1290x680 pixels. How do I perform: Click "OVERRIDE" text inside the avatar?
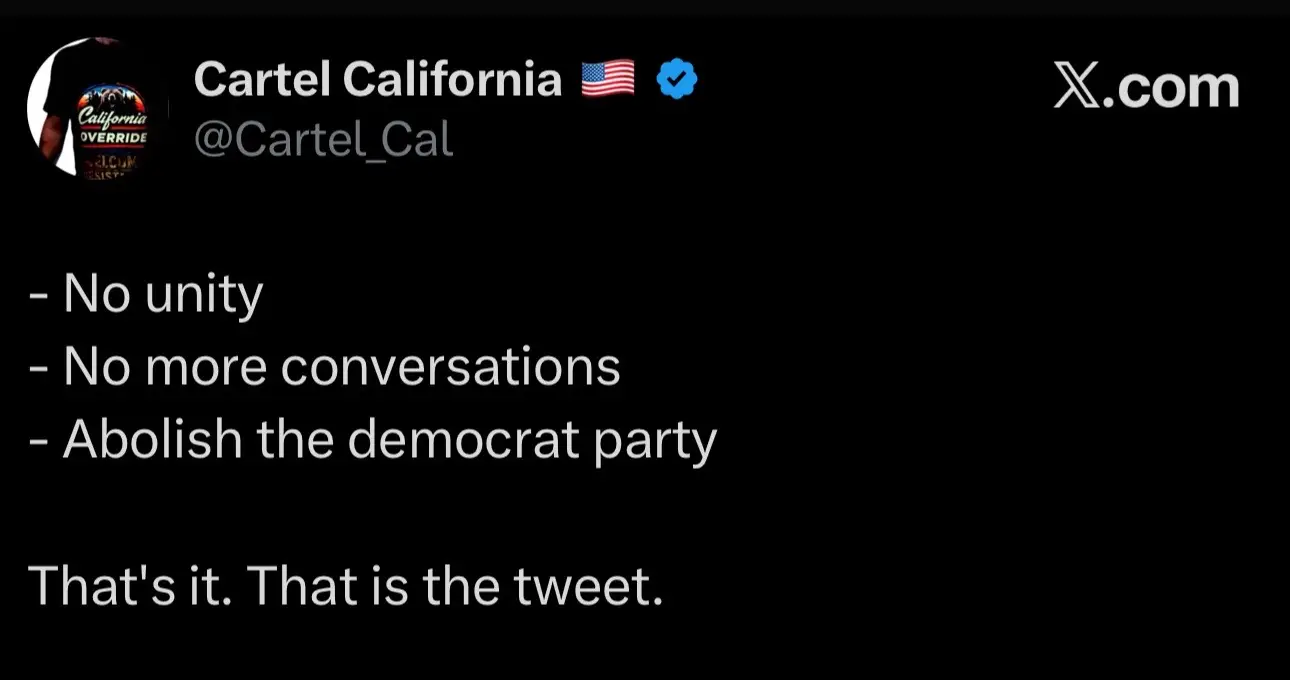point(113,134)
